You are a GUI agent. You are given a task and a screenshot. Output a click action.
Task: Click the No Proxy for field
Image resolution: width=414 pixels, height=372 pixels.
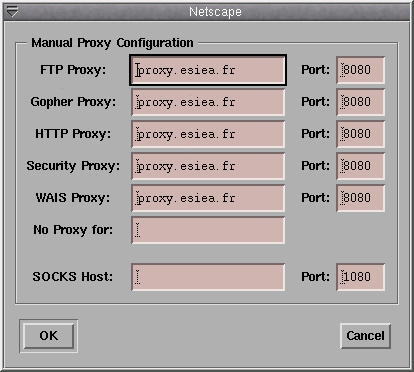pos(208,230)
